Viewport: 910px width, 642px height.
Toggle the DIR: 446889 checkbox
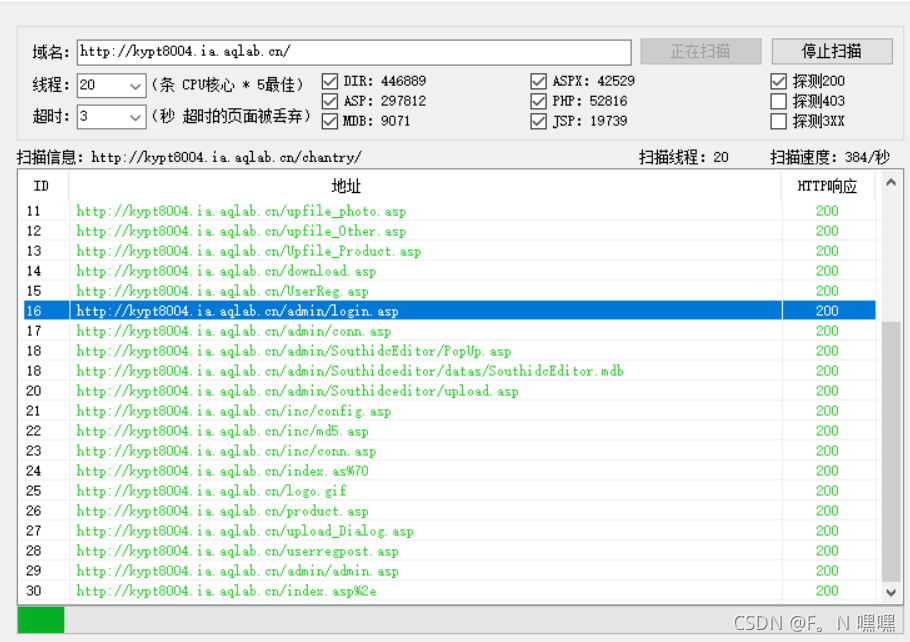[330, 81]
